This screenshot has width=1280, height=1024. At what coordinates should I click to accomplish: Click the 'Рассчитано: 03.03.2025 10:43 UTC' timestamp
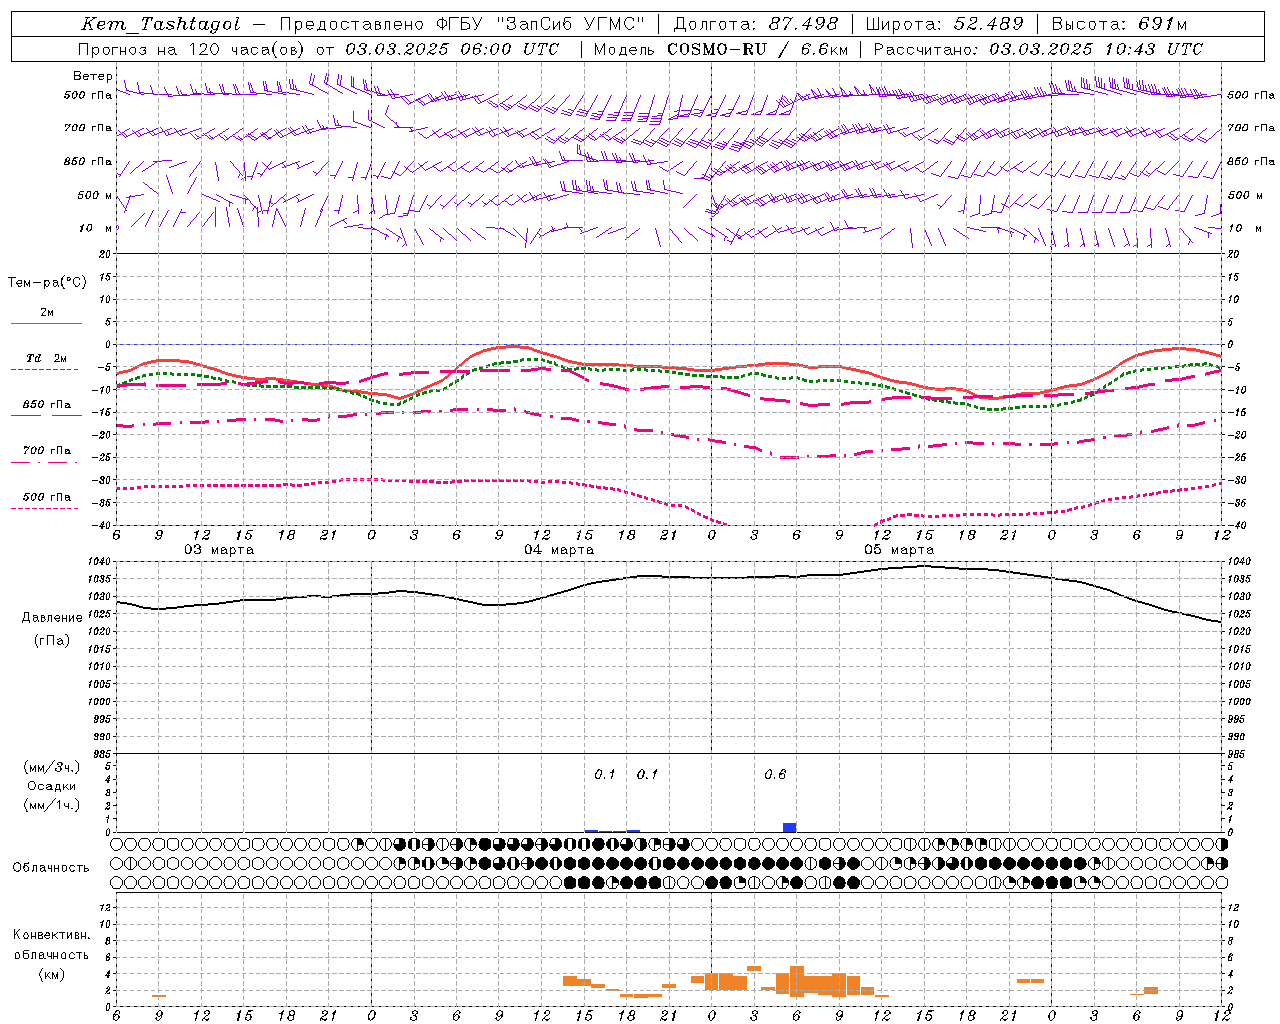point(1038,49)
